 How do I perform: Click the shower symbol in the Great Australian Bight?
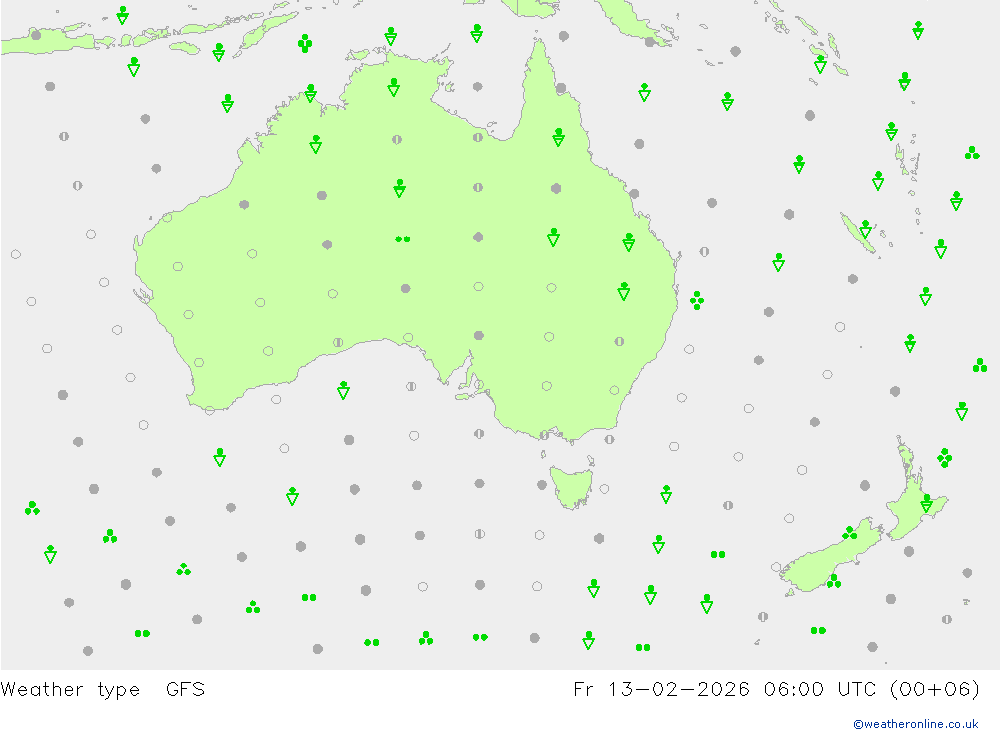pyautogui.click(x=343, y=390)
